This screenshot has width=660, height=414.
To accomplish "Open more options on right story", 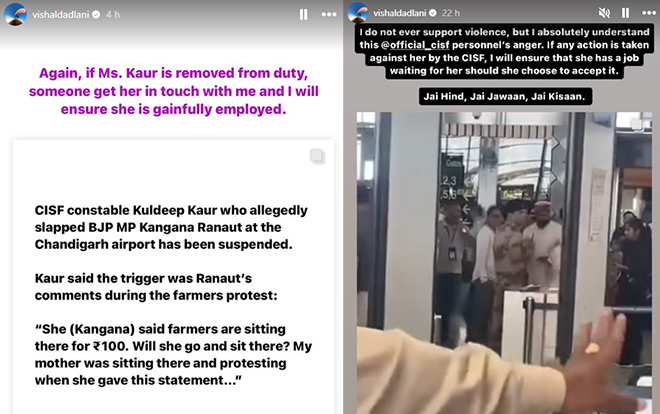I will 649,13.
